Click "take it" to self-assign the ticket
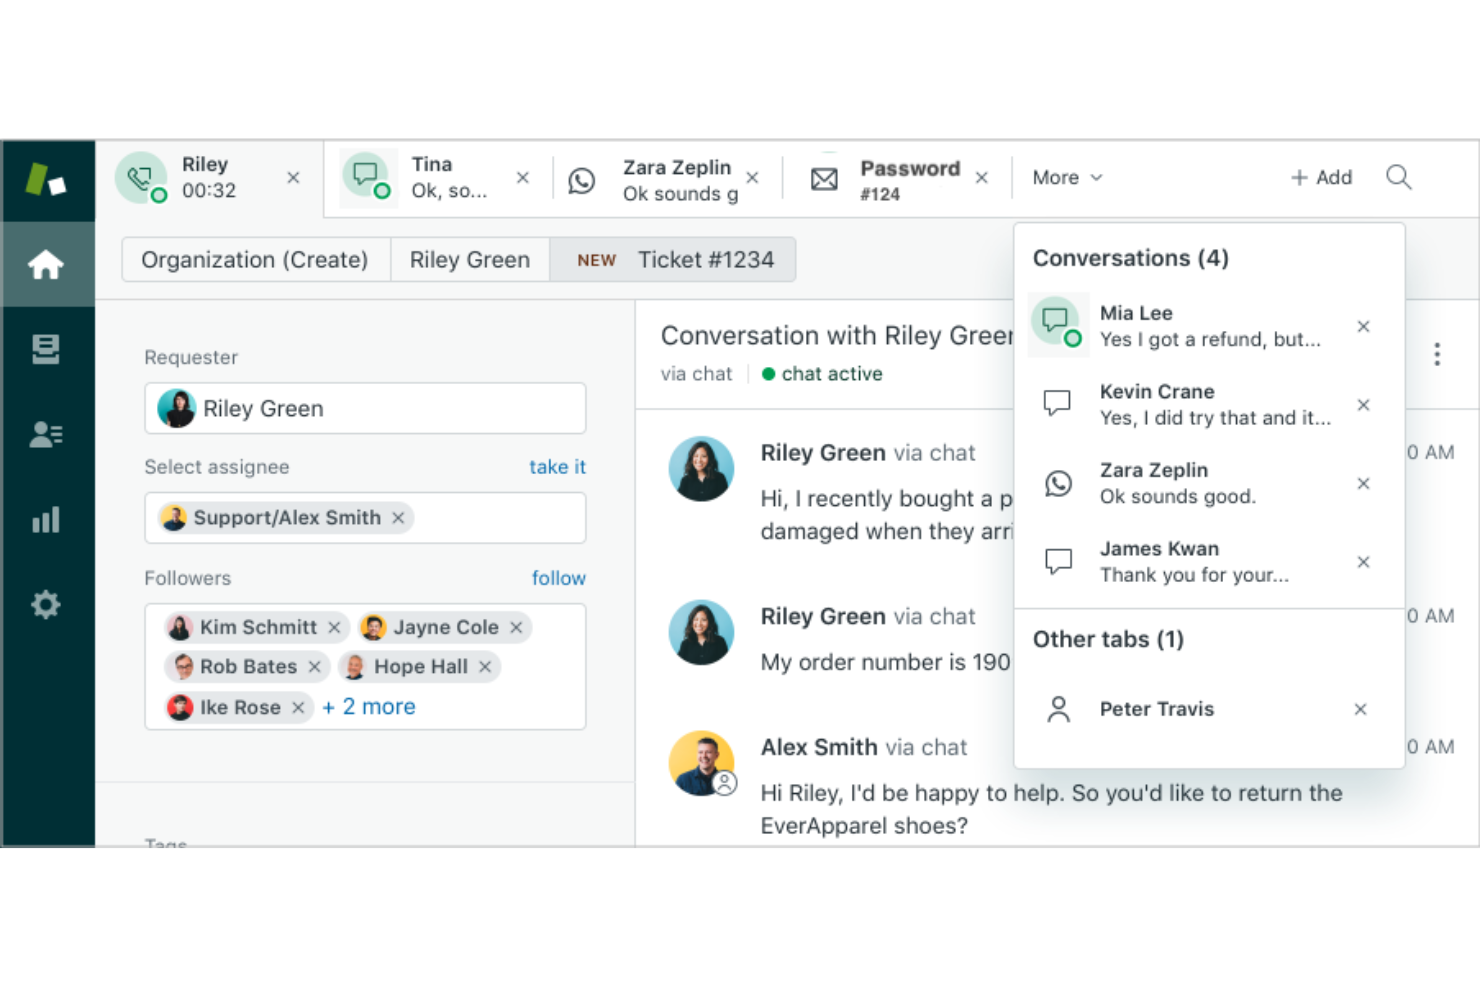The height and width of the screenshot is (987, 1480). coord(557,466)
